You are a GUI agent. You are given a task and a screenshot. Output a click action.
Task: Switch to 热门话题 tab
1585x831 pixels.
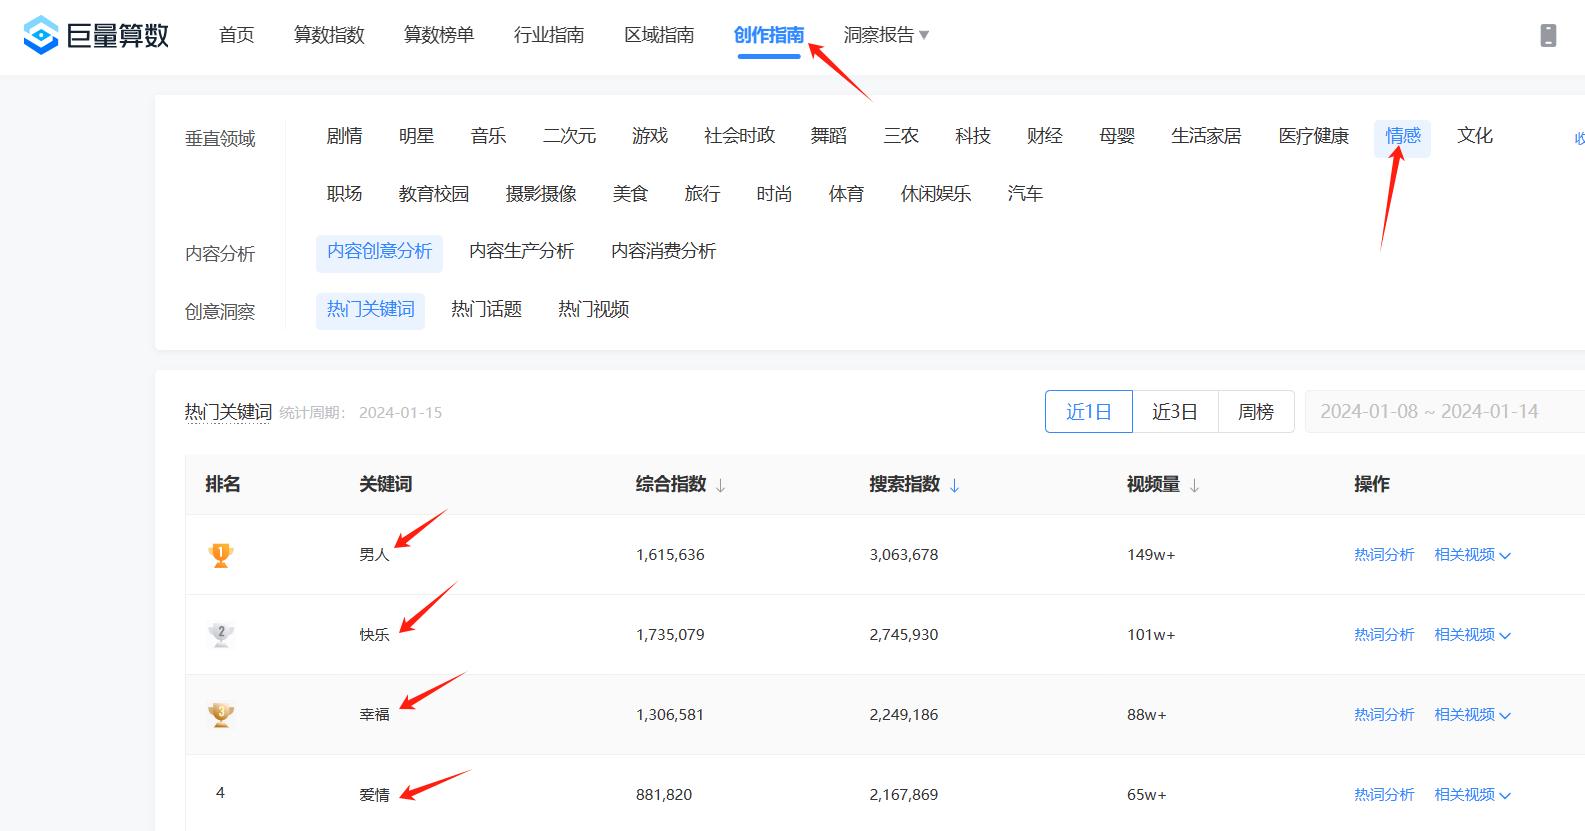point(486,310)
